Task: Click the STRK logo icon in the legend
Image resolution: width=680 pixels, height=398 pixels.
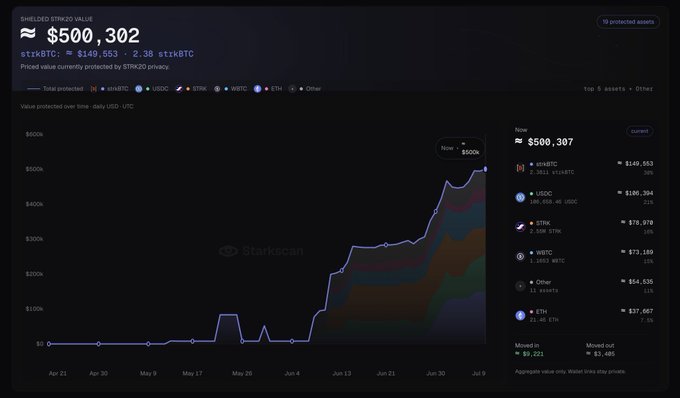Action: (179, 89)
